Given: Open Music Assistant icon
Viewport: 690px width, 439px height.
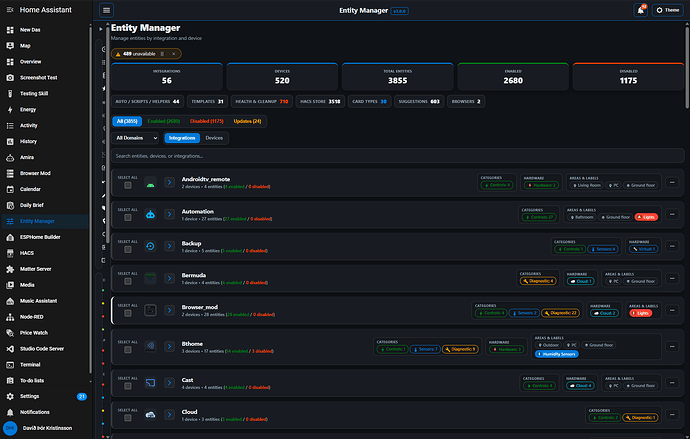Looking at the screenshot, I should [10, 301].
